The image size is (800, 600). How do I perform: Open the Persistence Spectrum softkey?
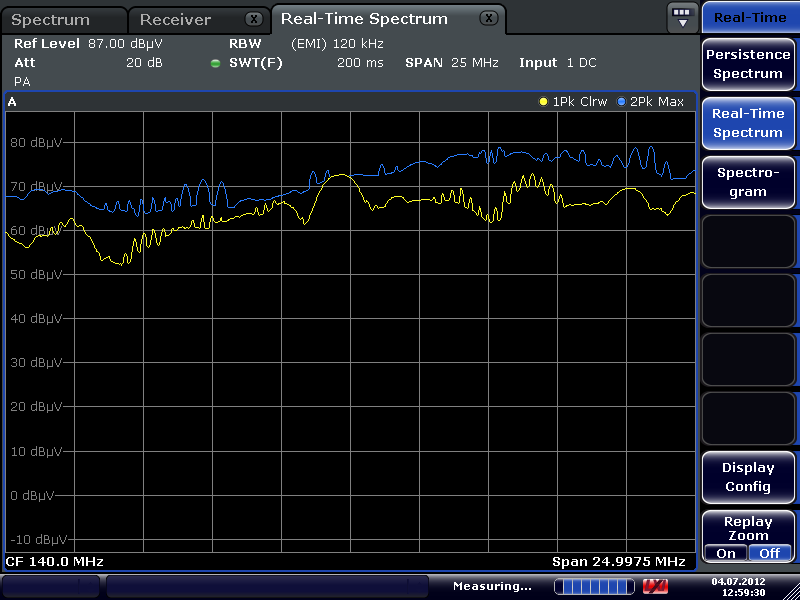pos(748,64)
